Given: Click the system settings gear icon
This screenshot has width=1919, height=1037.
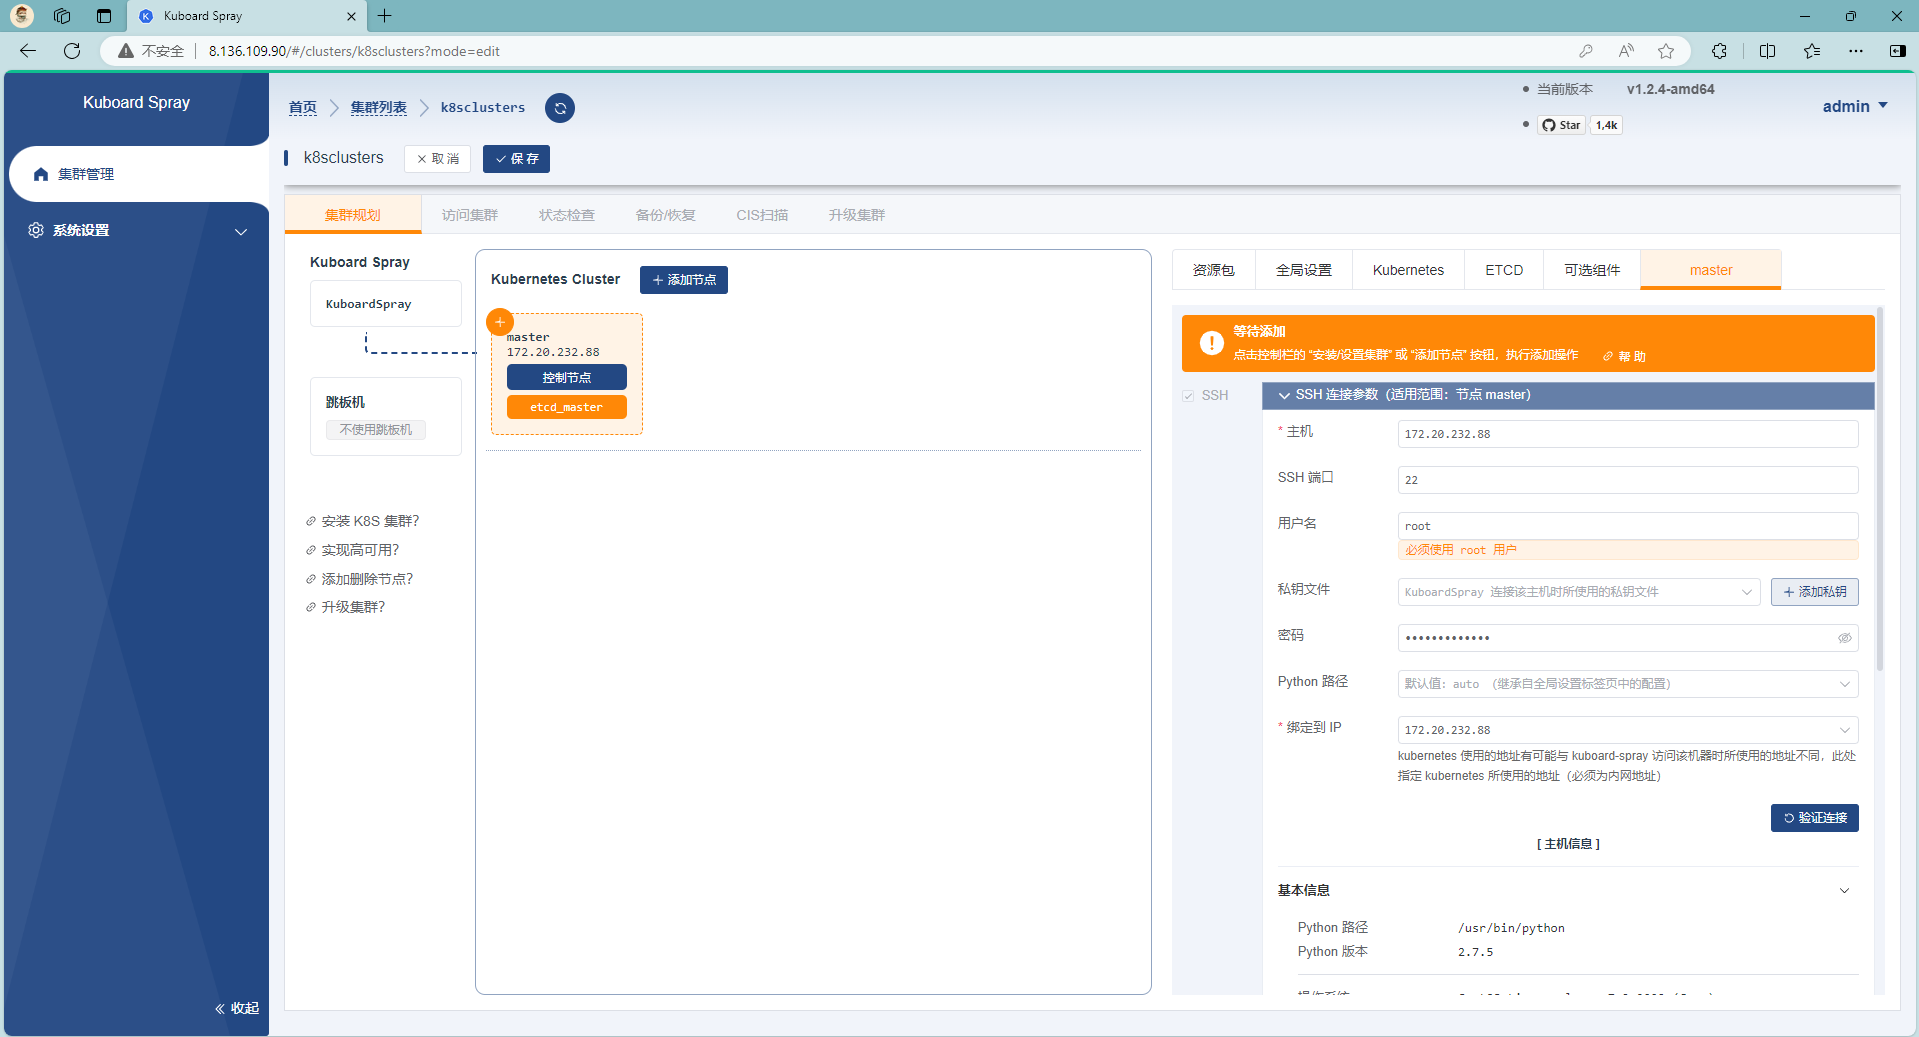Looking at the screenshot, I should pos(36,230).
